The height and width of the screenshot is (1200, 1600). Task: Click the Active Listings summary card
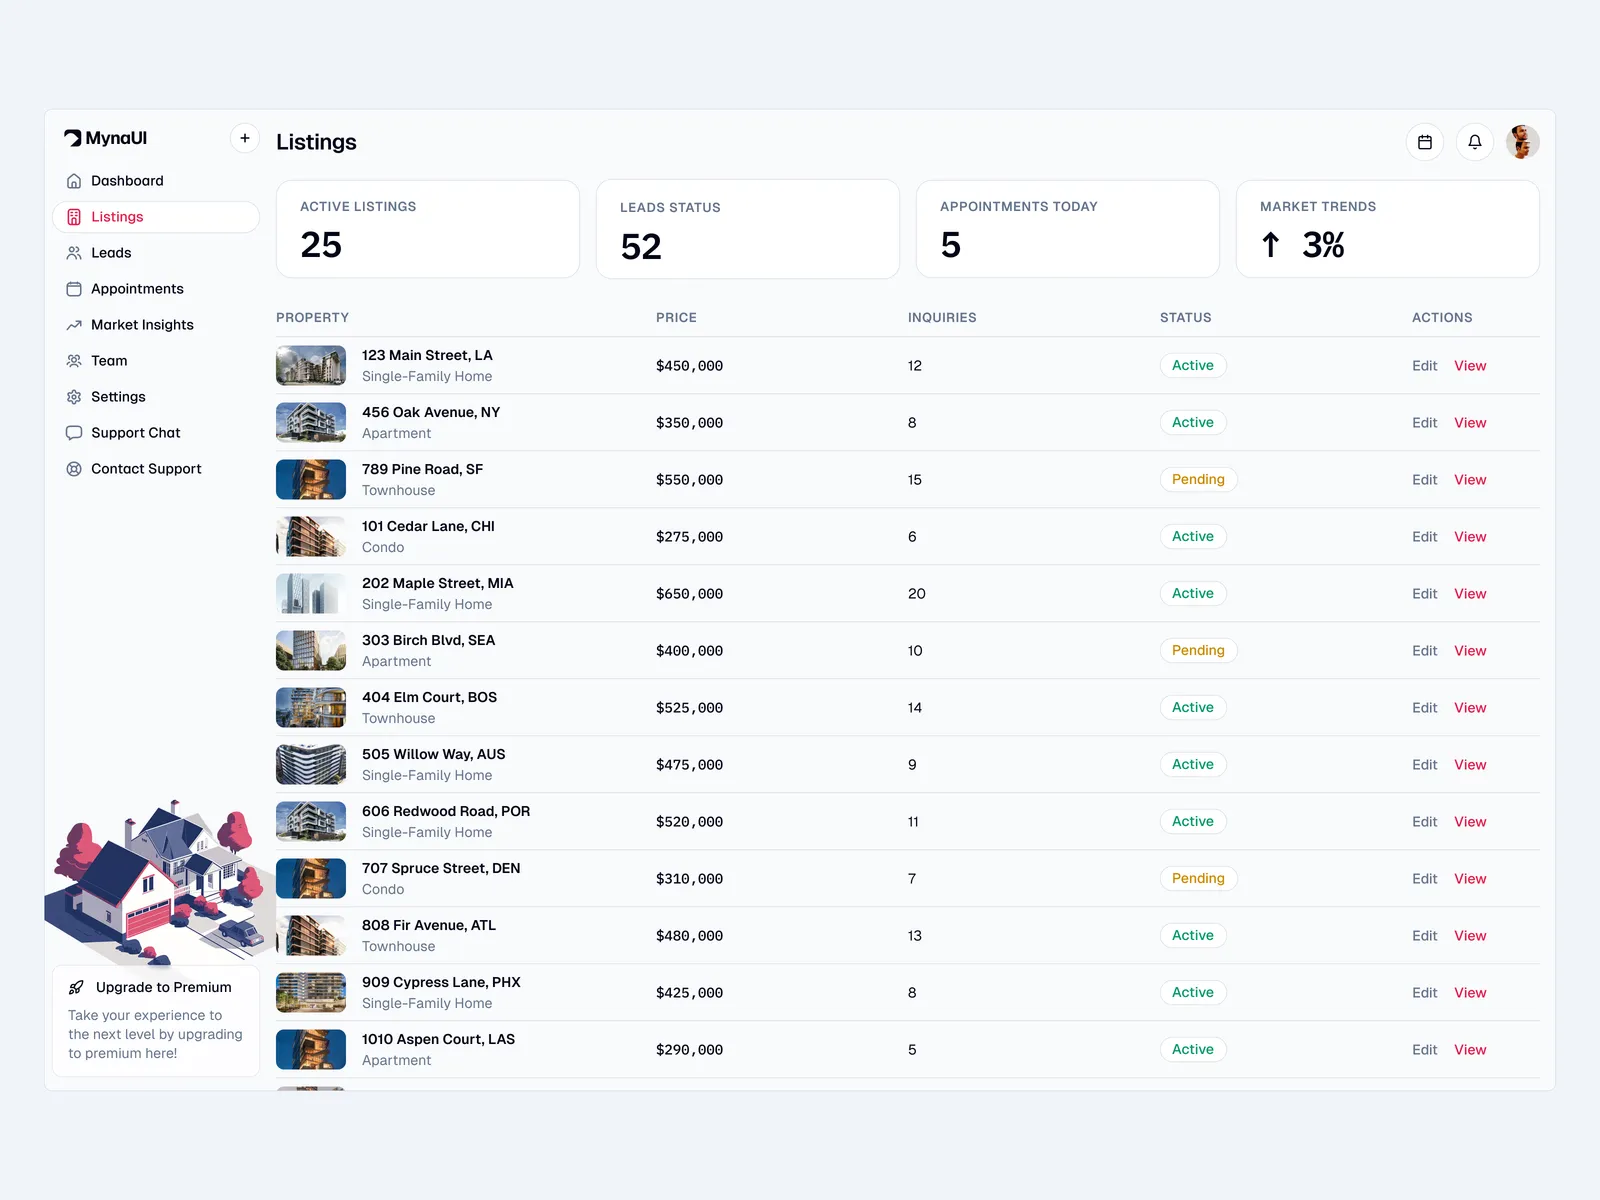[x=428, y=229]
